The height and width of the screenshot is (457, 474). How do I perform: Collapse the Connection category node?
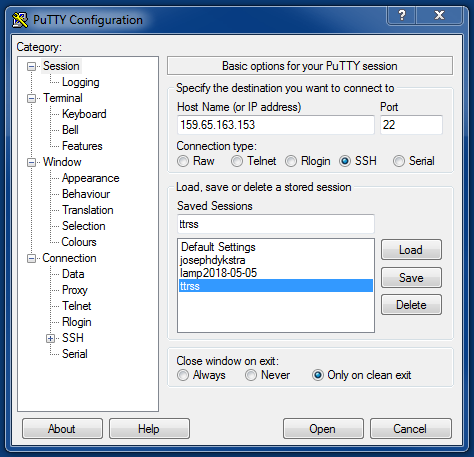[31, 258]
